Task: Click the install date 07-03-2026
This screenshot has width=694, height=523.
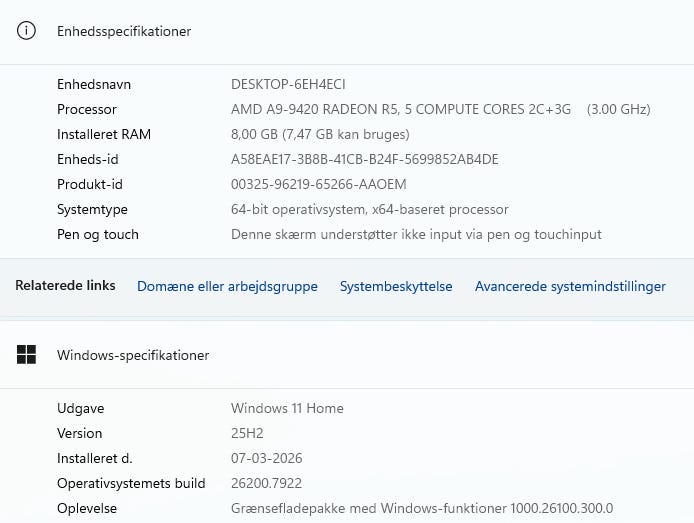Action: 266,459
